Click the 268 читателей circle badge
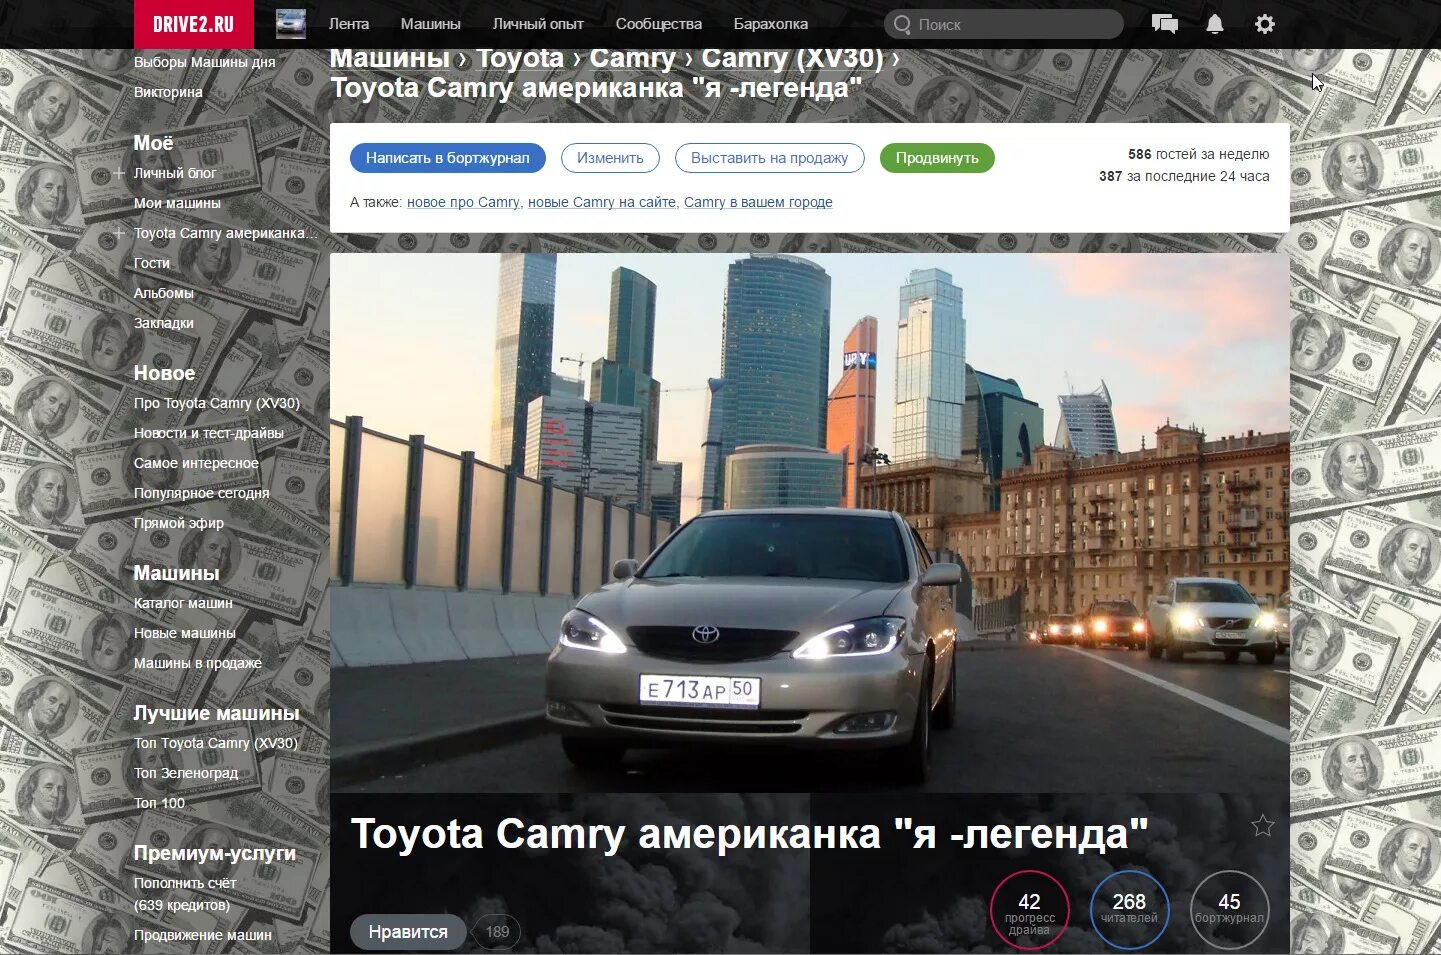This screenshot has height=955, width=1441. (x=1129, y=909)
